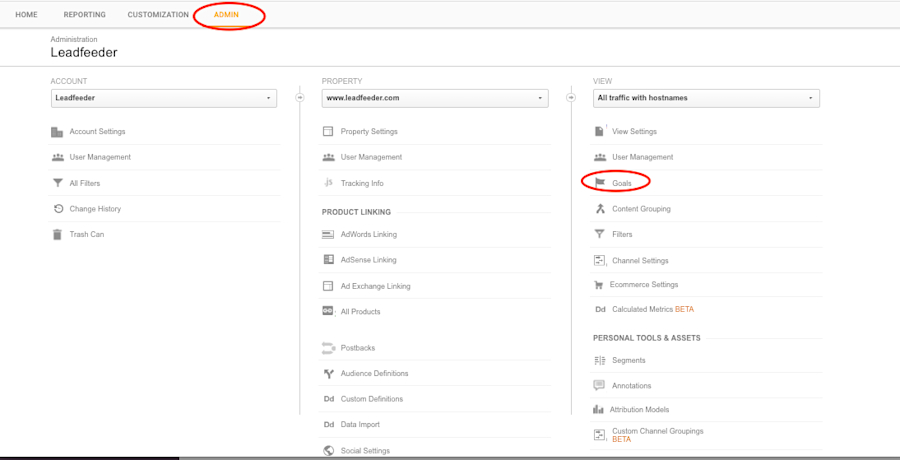Select the ADMIN tab
The image size is (900, 460).
point(226,15)
